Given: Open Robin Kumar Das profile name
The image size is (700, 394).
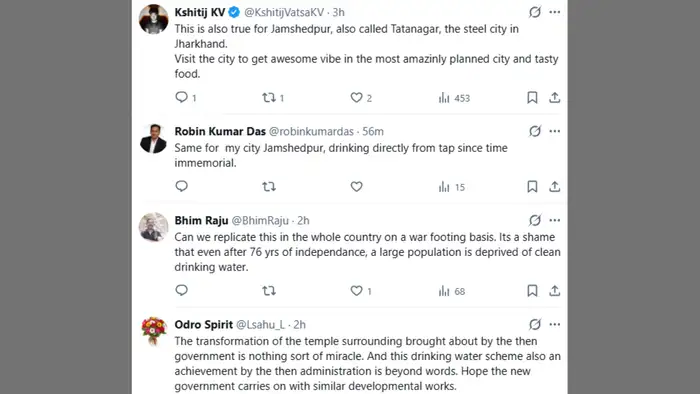Looking at the screenshot, I should coord(220,131).
